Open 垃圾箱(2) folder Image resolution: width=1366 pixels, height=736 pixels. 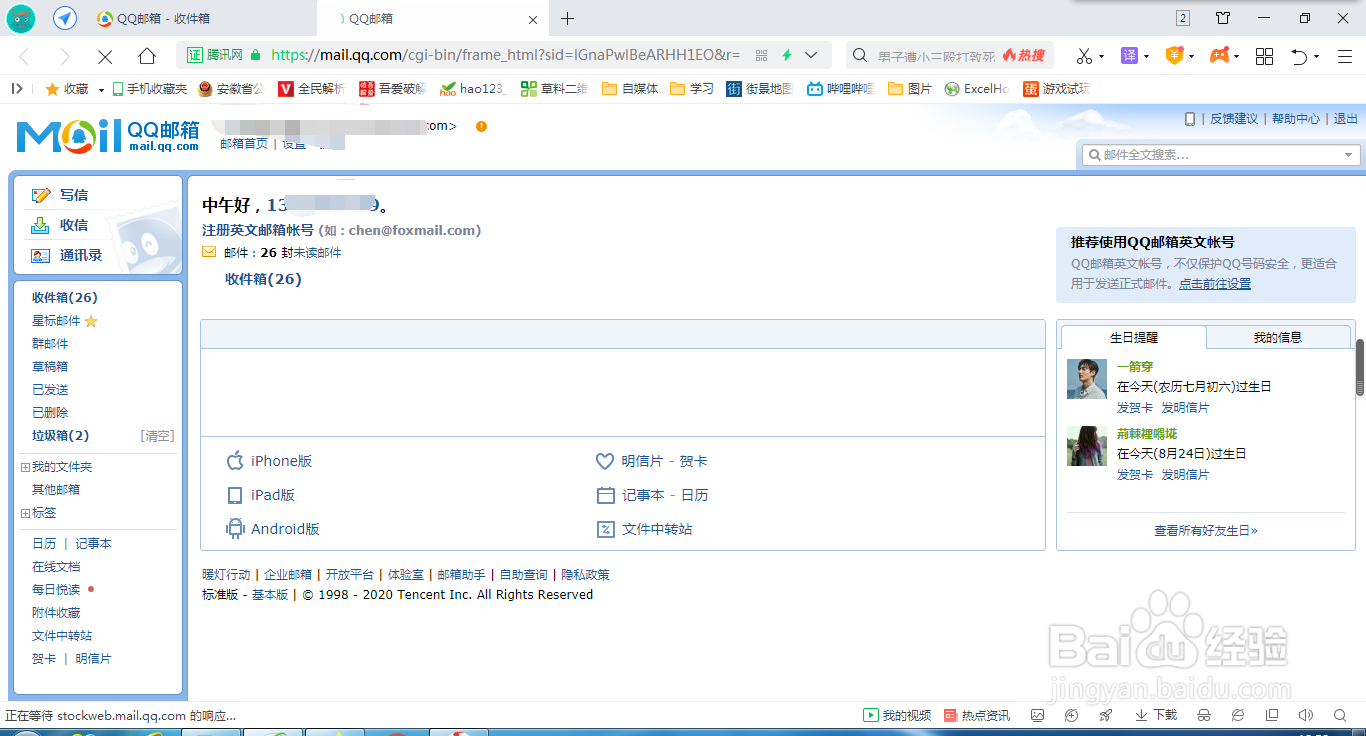(61, 436)
